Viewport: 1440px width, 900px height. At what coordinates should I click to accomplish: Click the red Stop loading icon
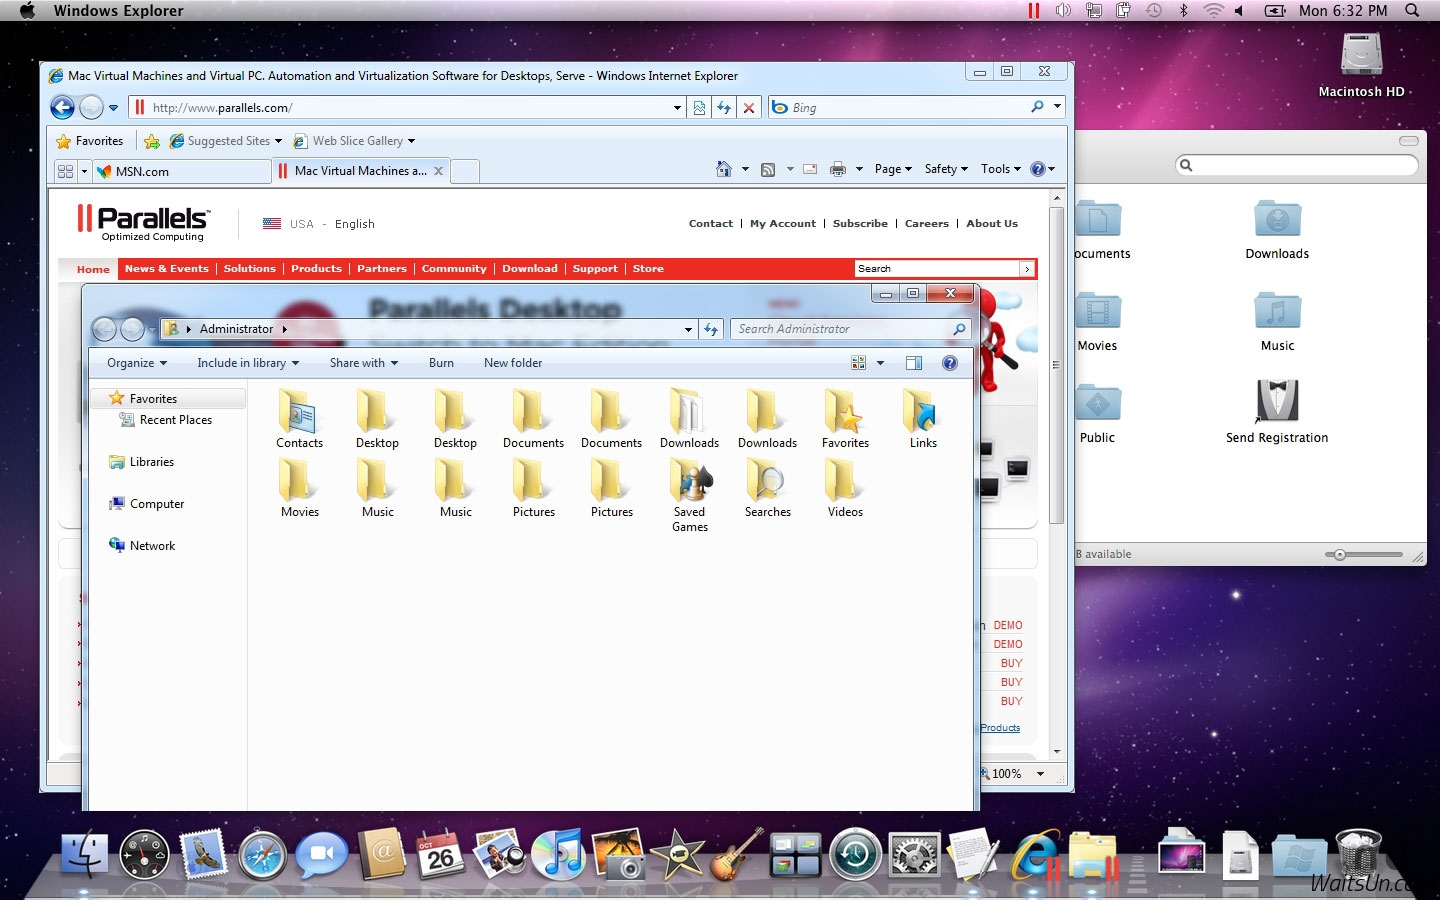749,108
